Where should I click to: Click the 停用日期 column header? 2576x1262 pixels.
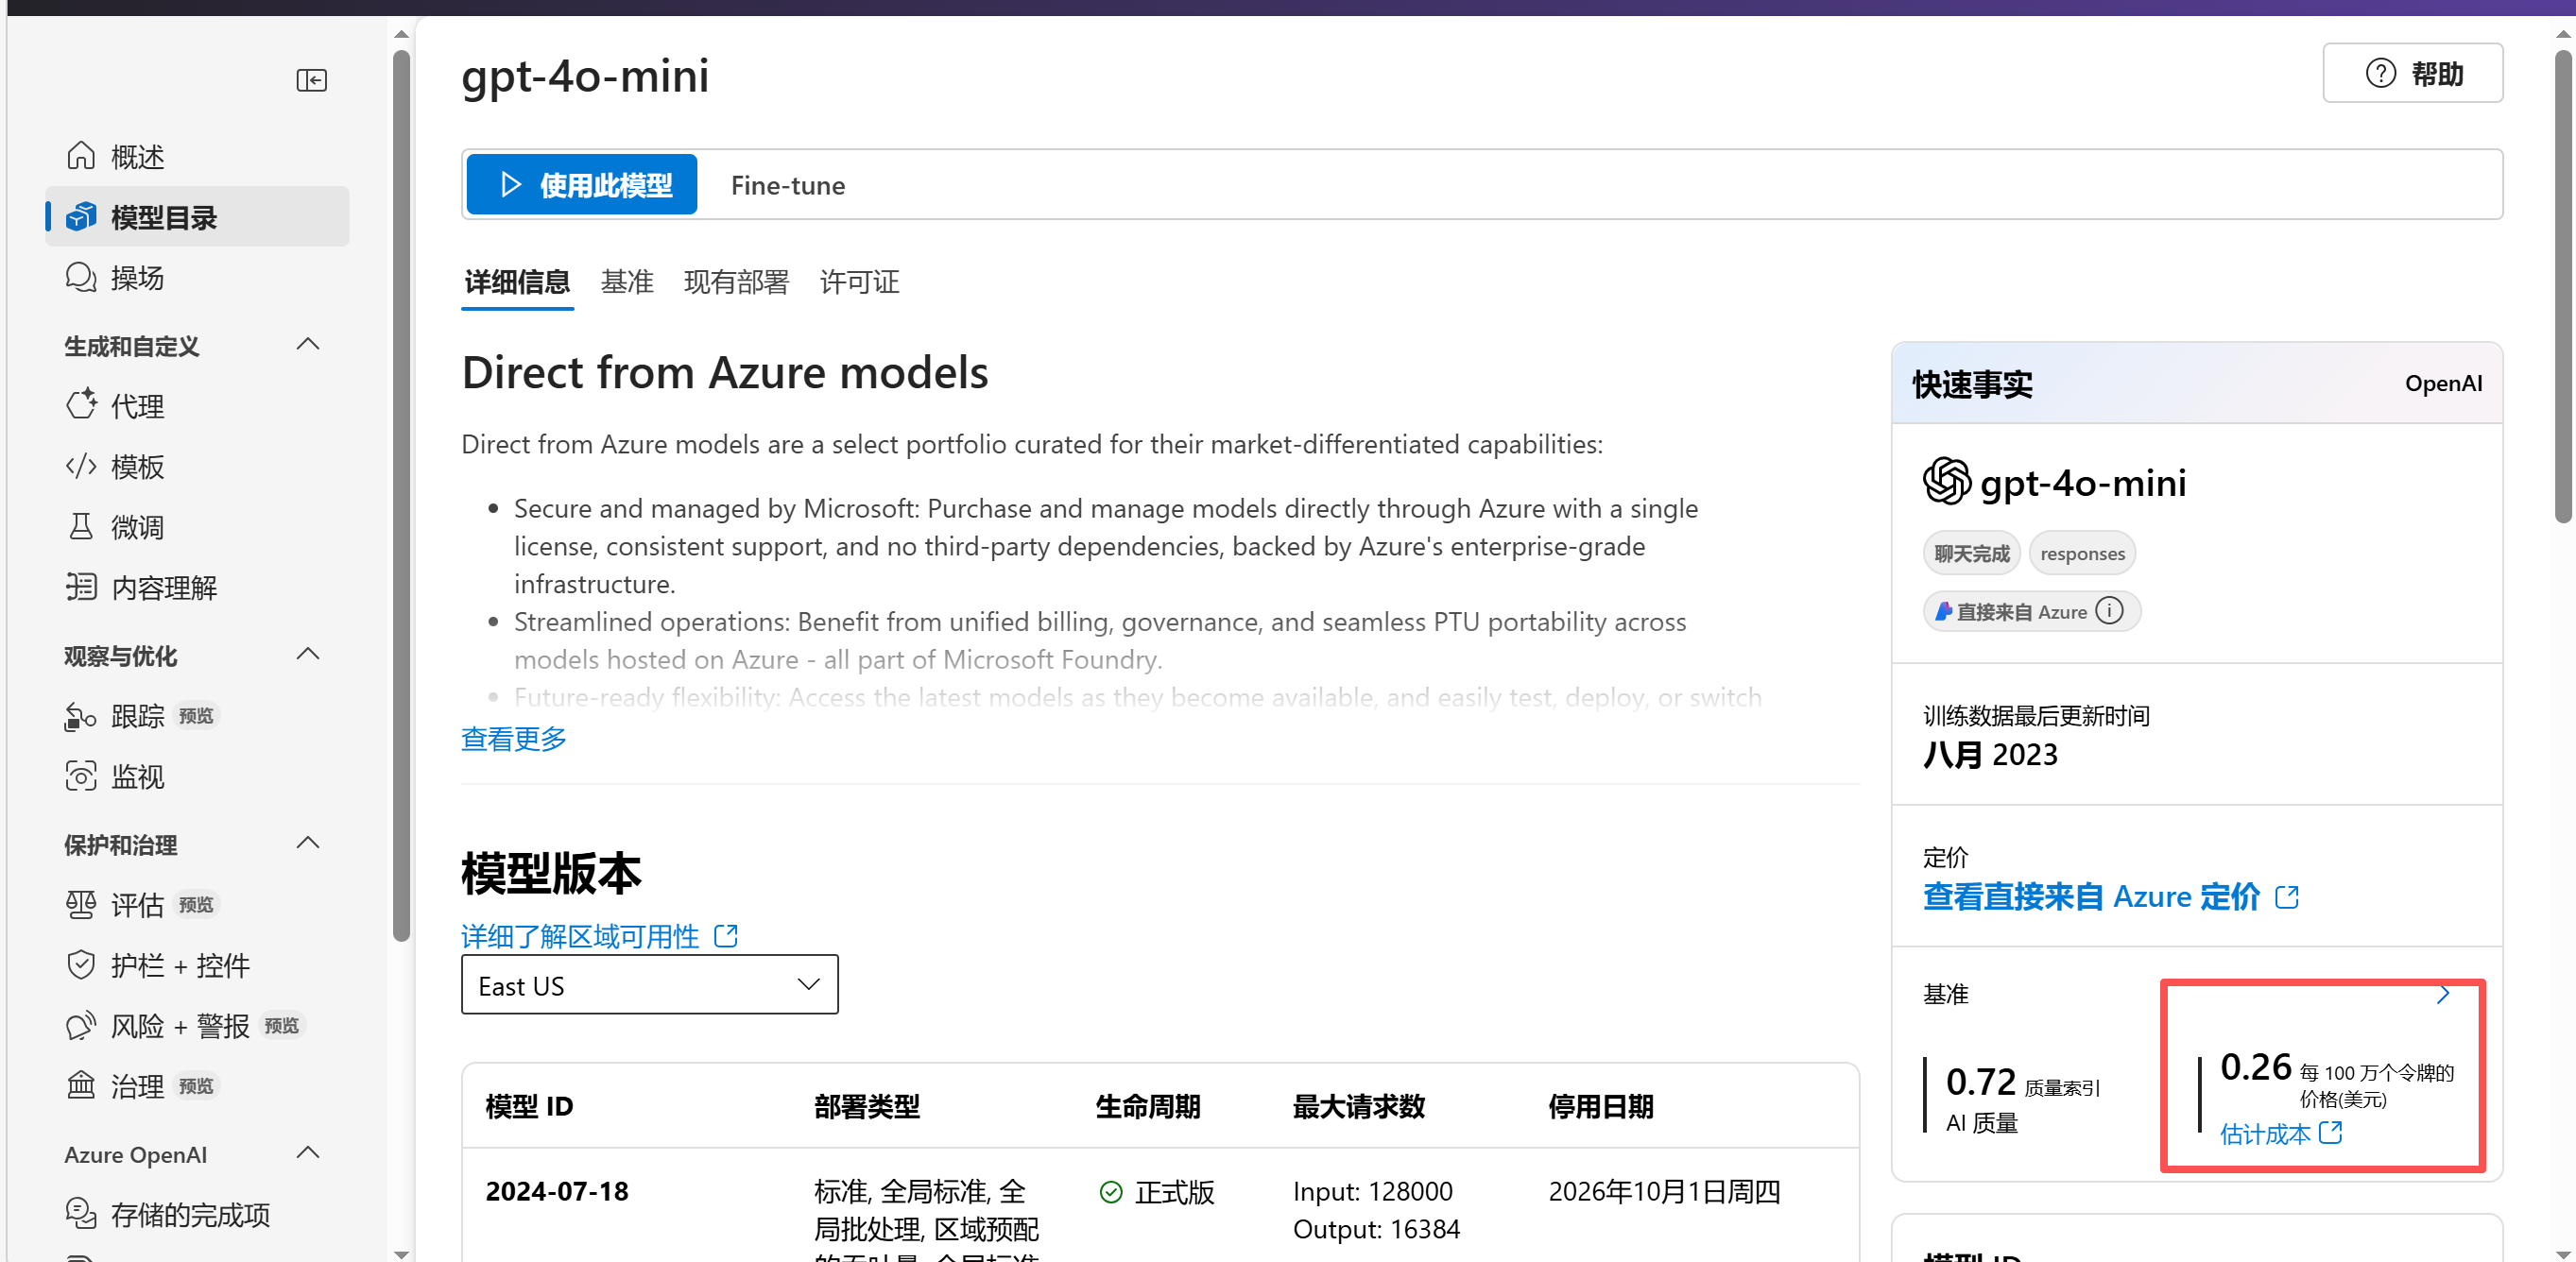click(1600, 1106)
